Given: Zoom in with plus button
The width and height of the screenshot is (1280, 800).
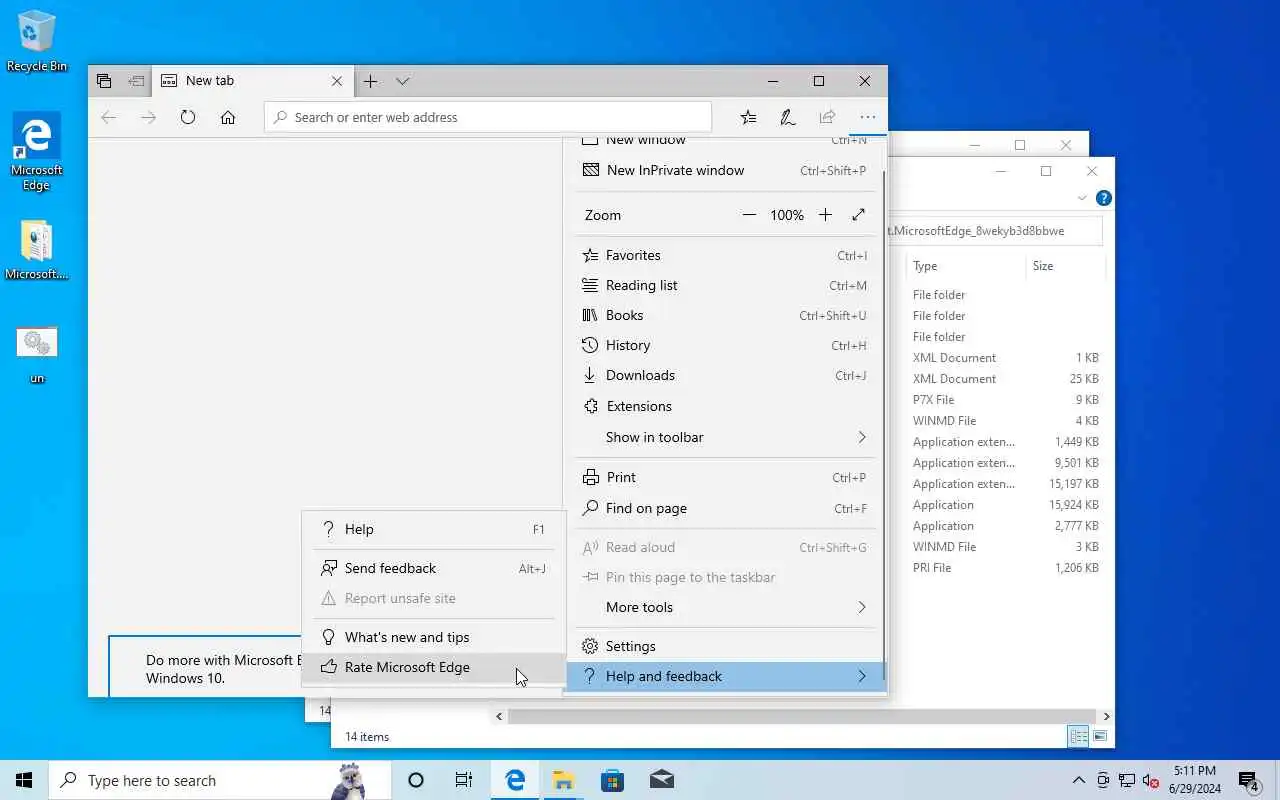Looking at the screenshot, I should coord(825,215).
